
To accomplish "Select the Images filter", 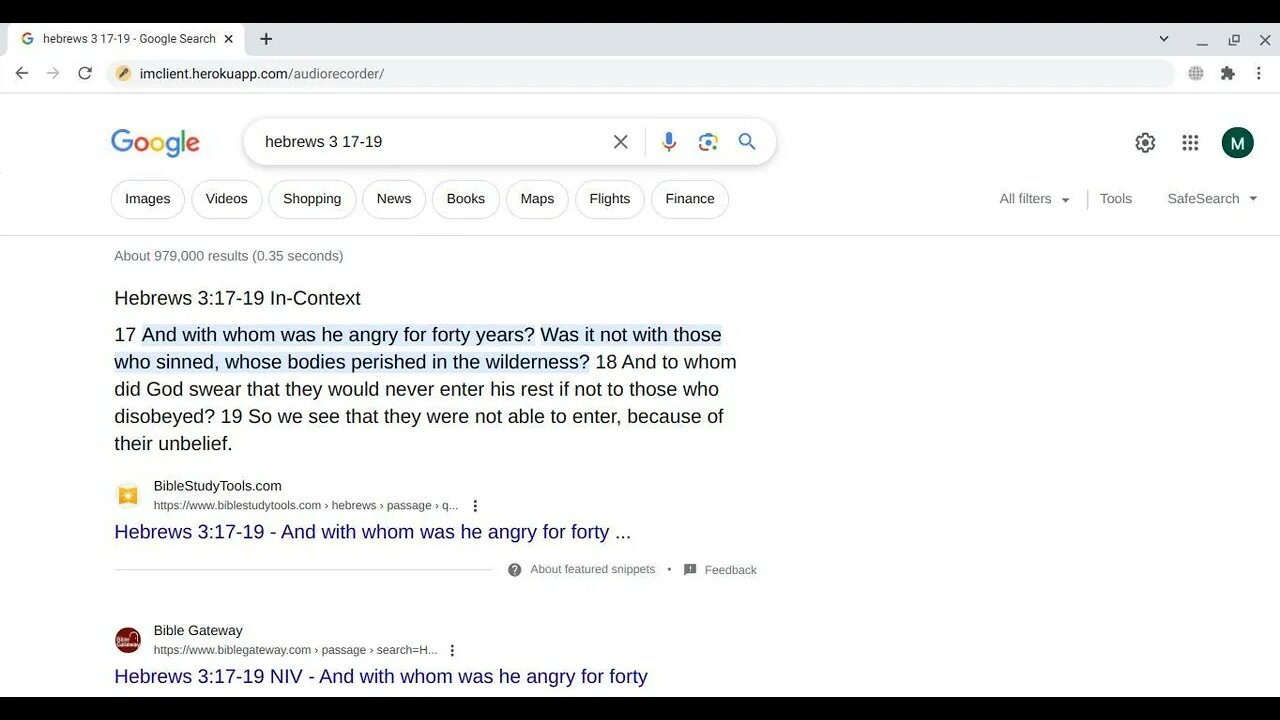I will [148, 199].
